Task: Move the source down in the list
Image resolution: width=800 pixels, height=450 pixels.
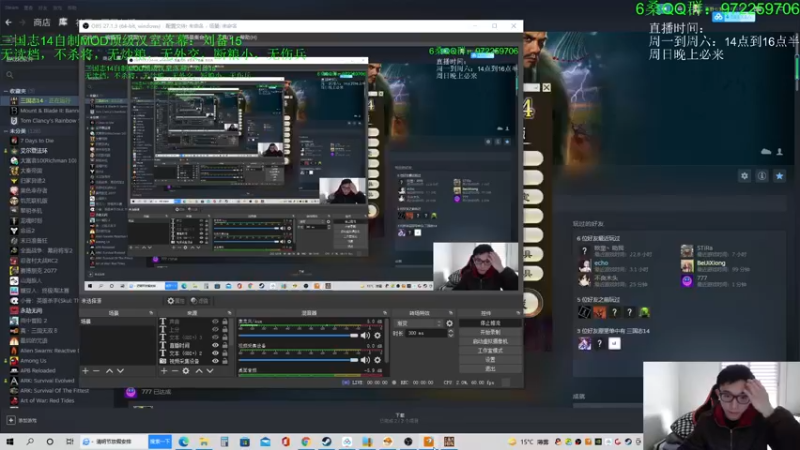Action: point(210,371)
